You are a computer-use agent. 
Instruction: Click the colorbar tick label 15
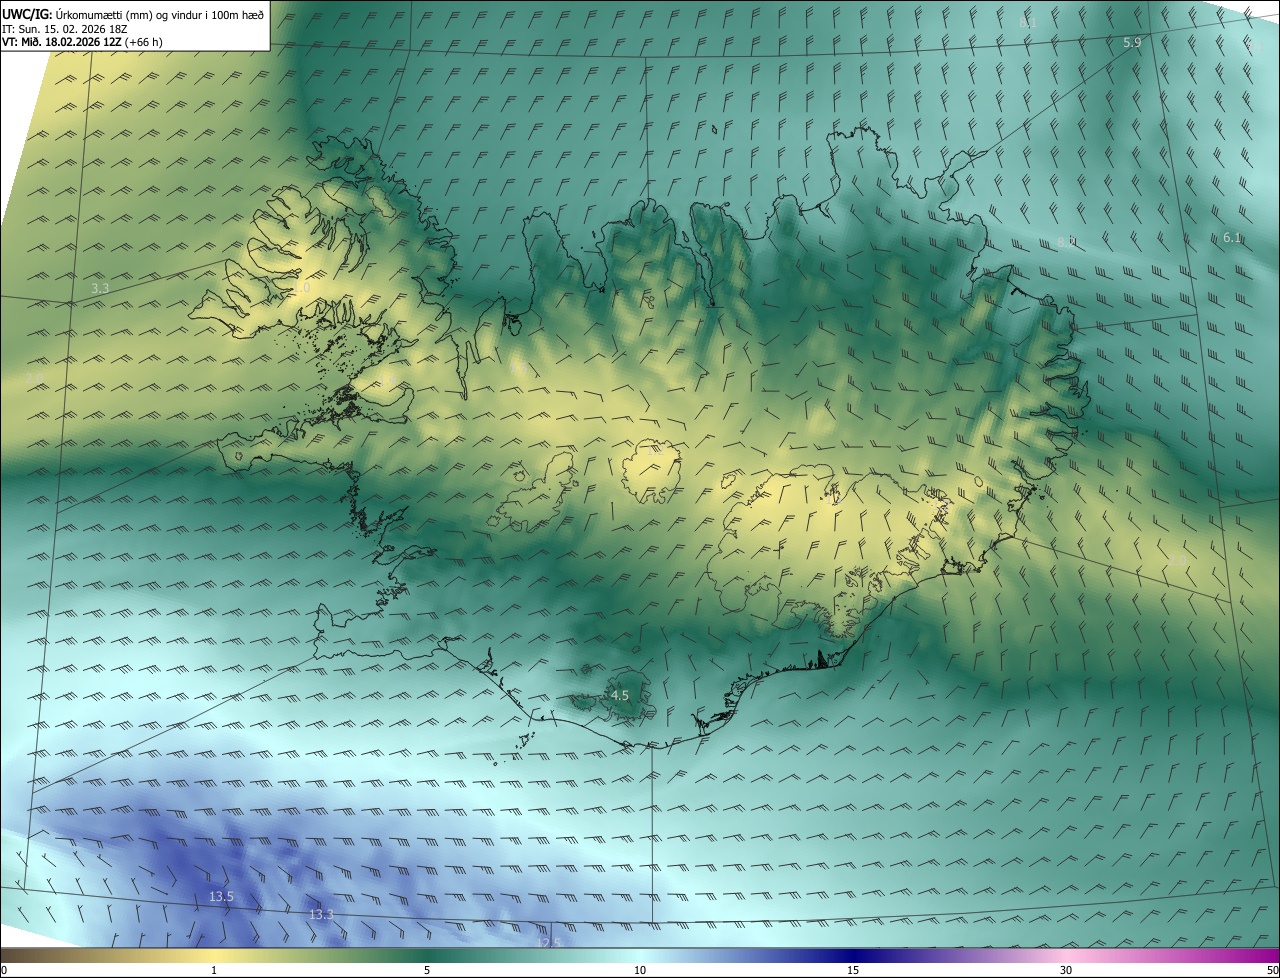[853, 970]
